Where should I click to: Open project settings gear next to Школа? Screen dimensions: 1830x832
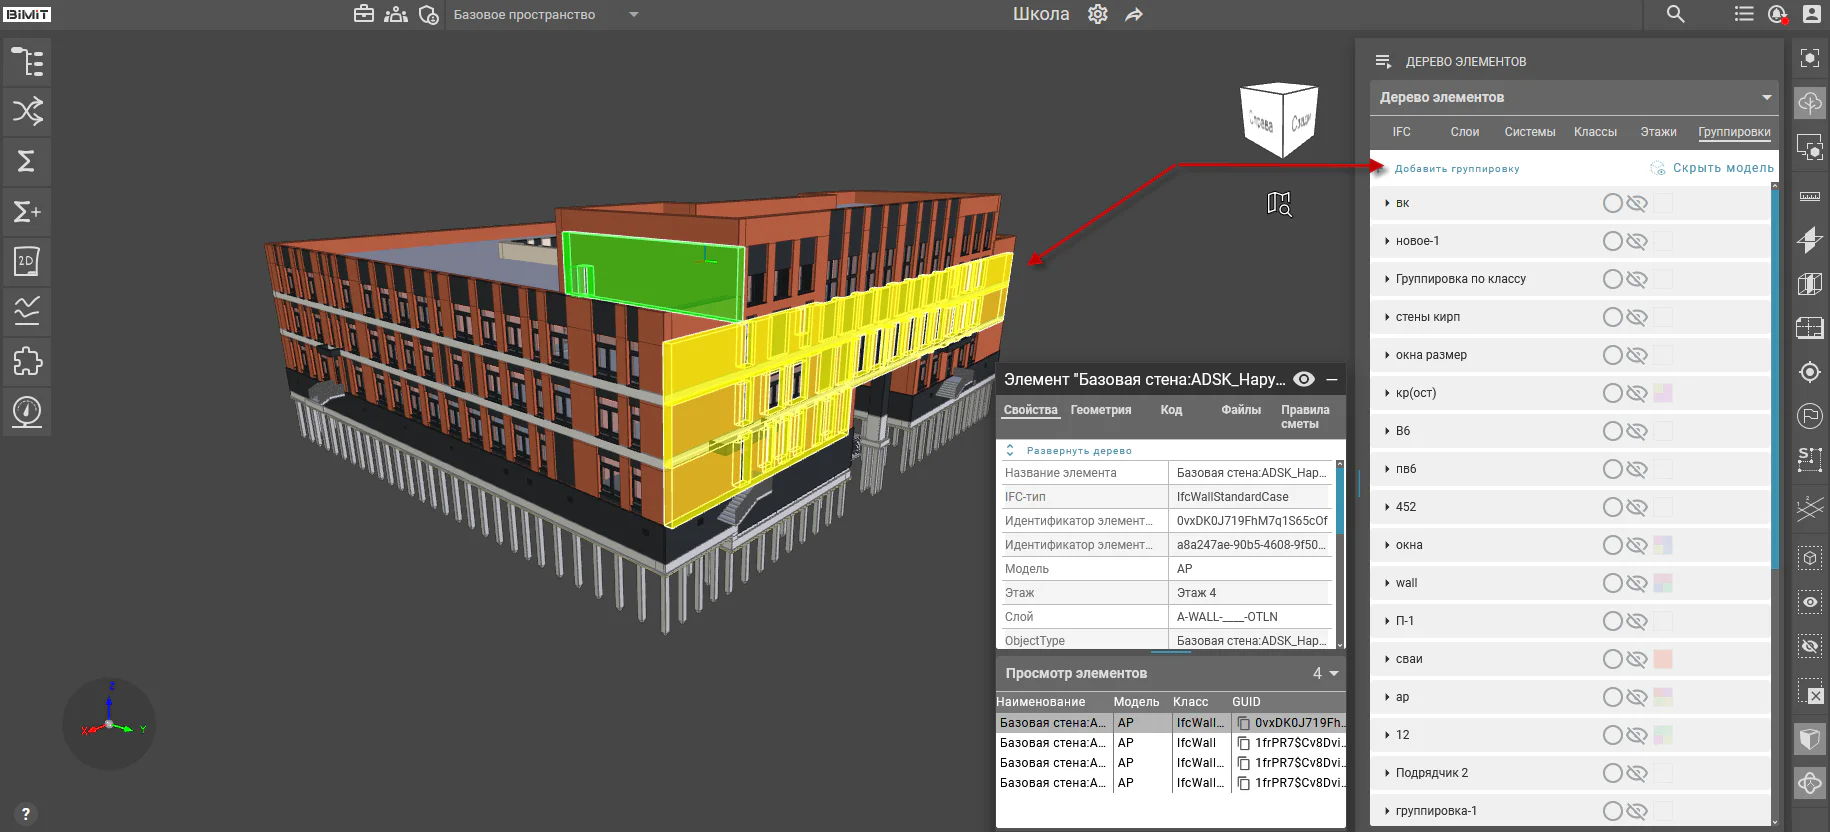[1098, 14]
